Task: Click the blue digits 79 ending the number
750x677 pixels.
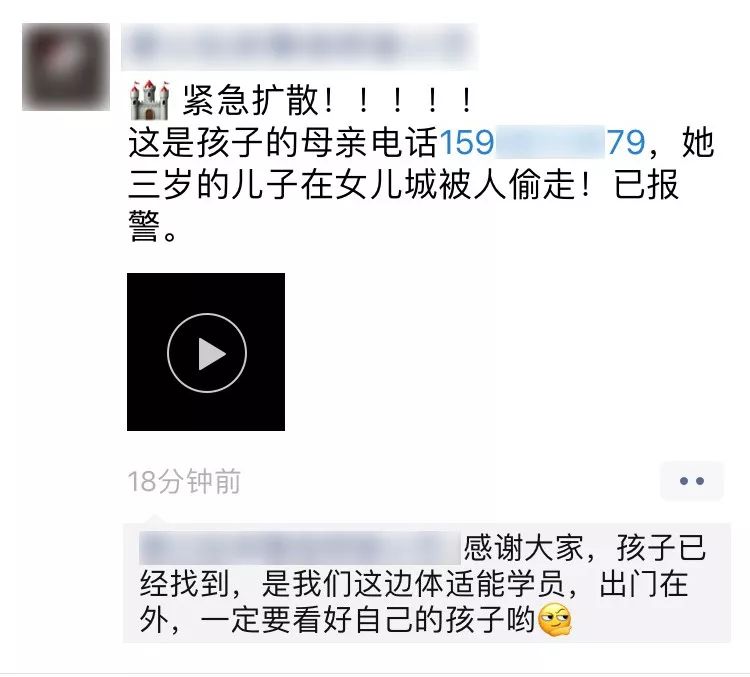Action: 627,142
